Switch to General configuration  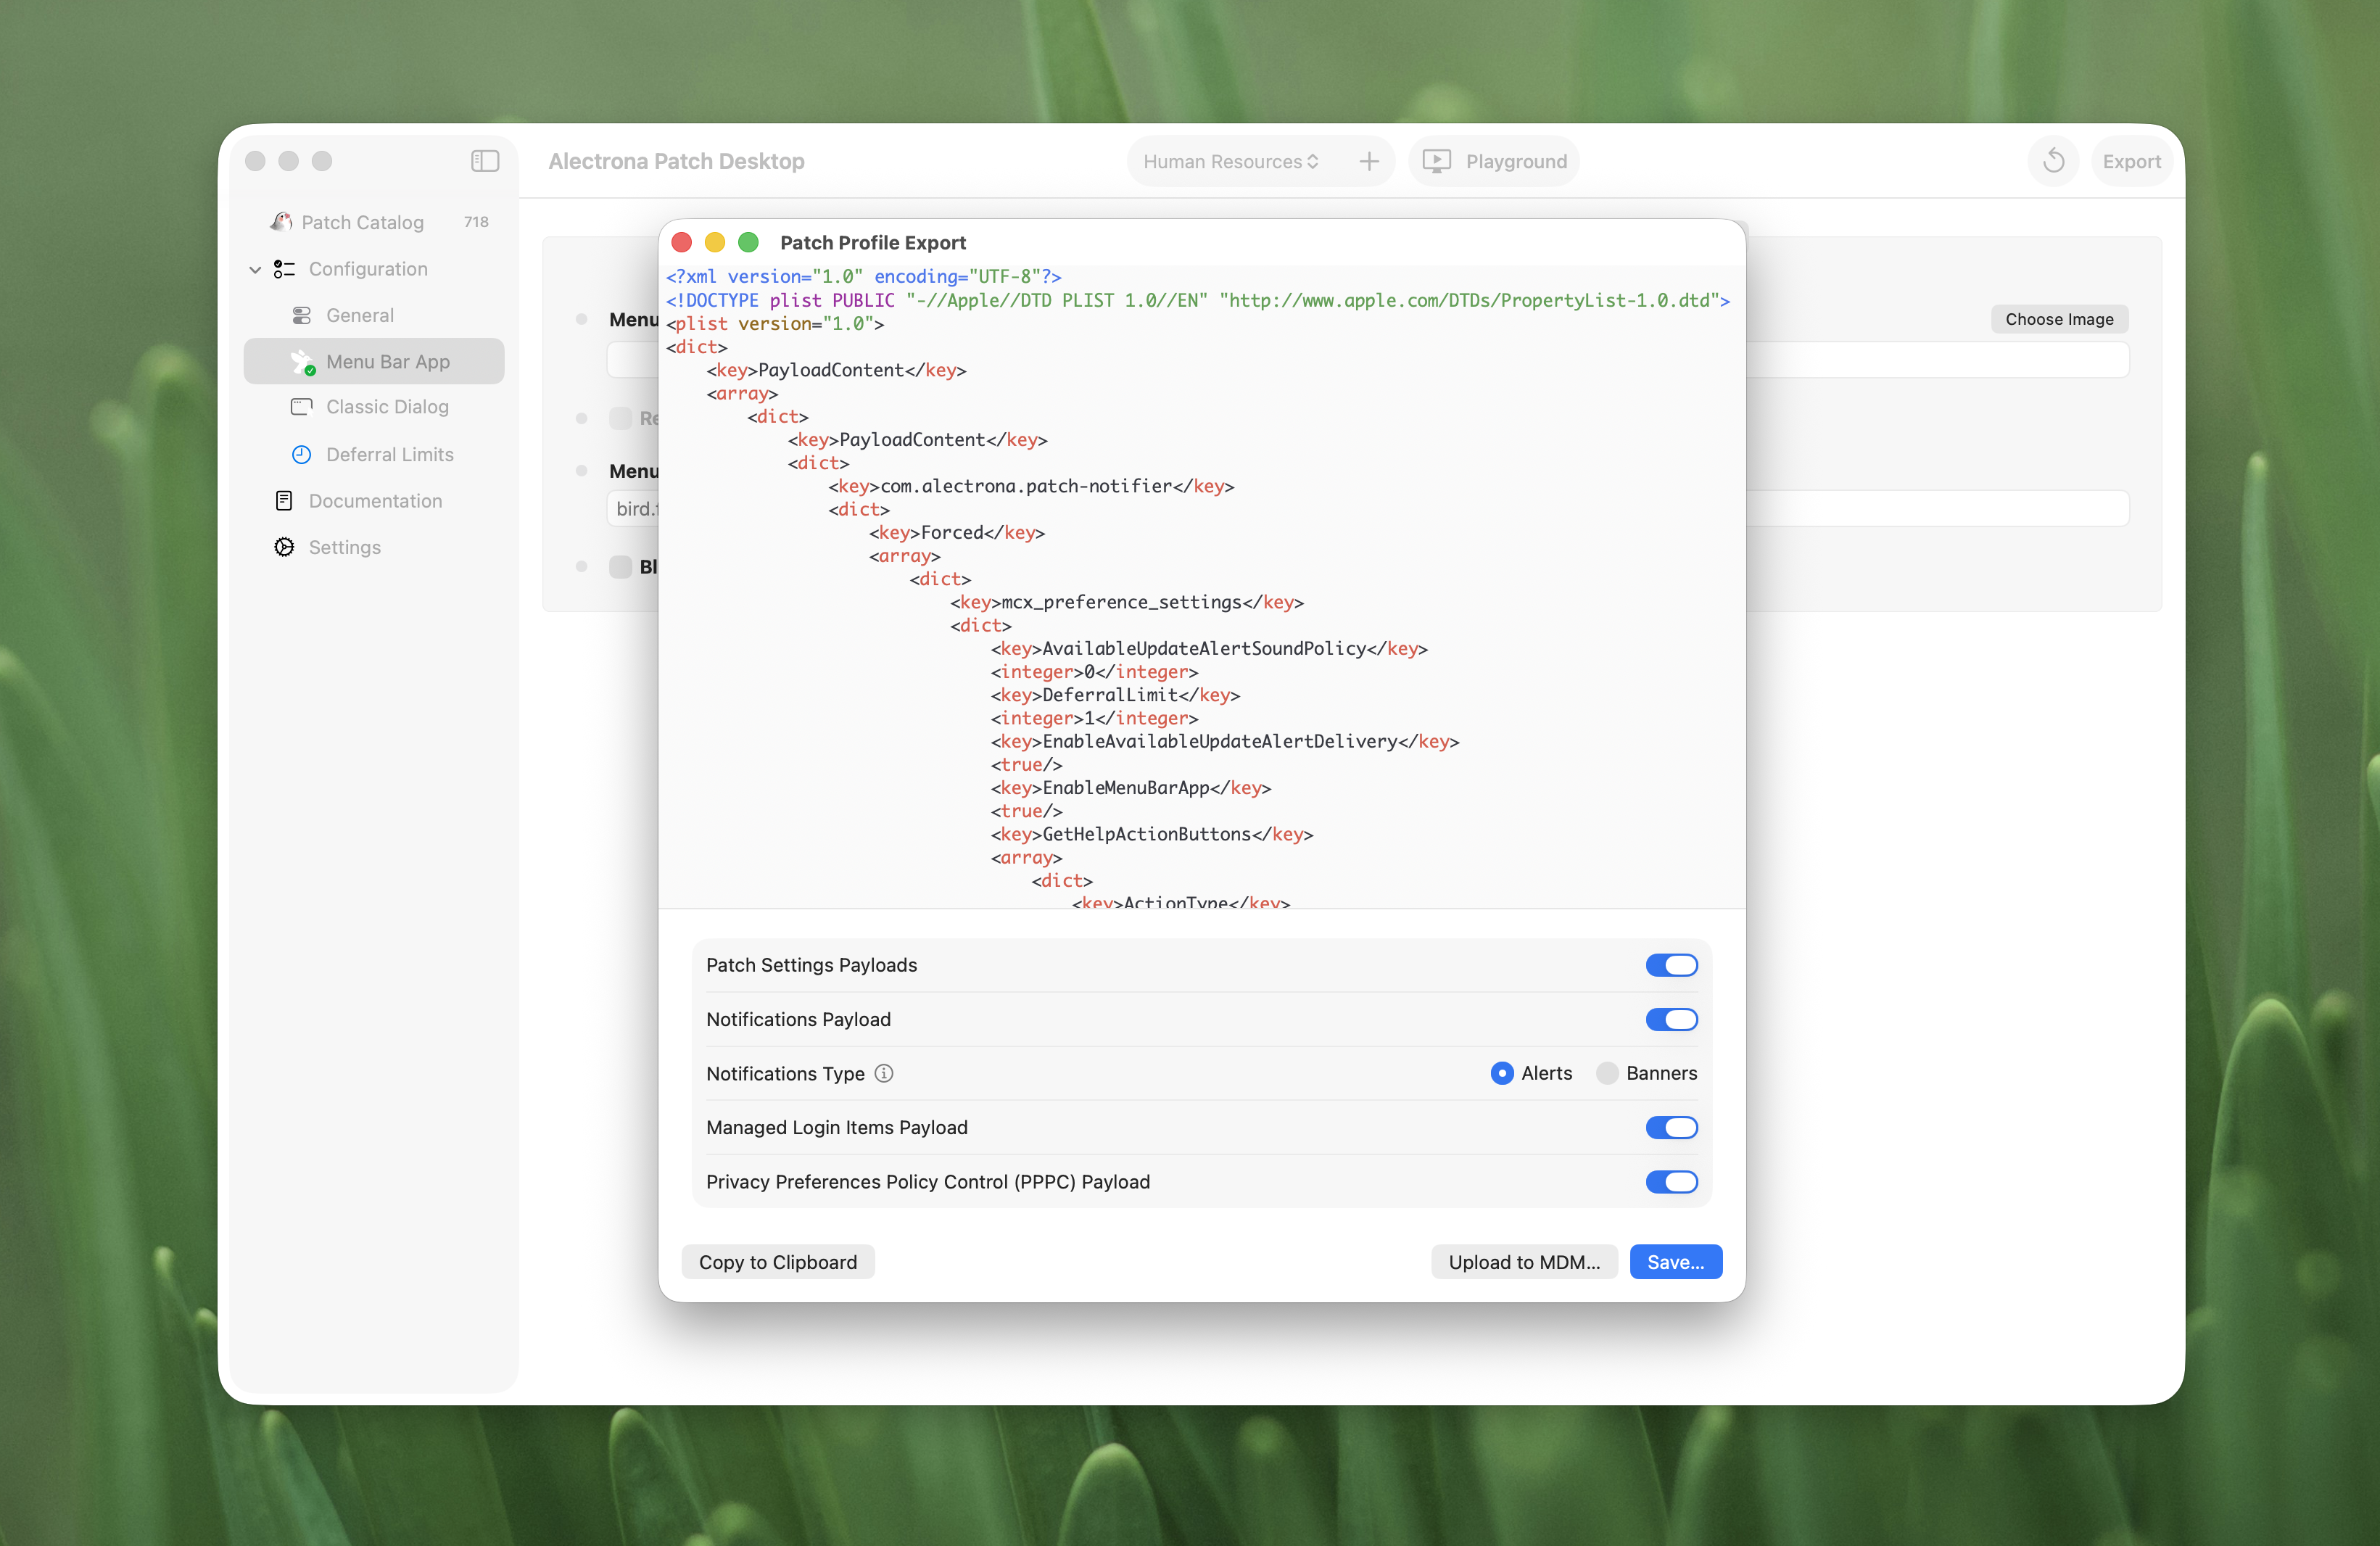tap(374, 315)
